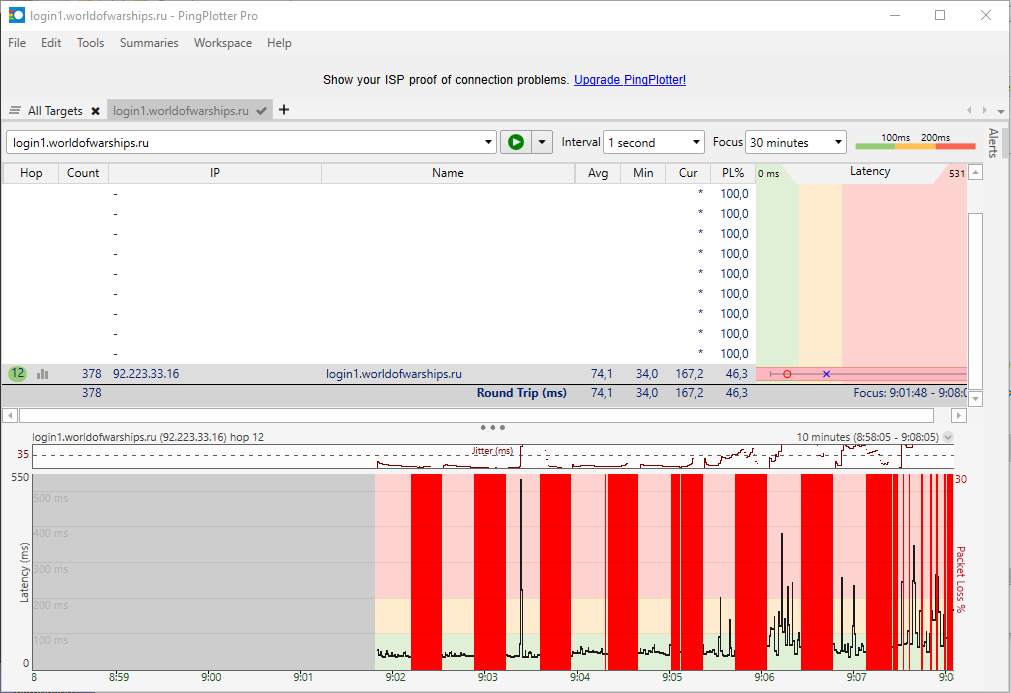Open the Help menu
1011x693 pixels.
click(279, 43)
